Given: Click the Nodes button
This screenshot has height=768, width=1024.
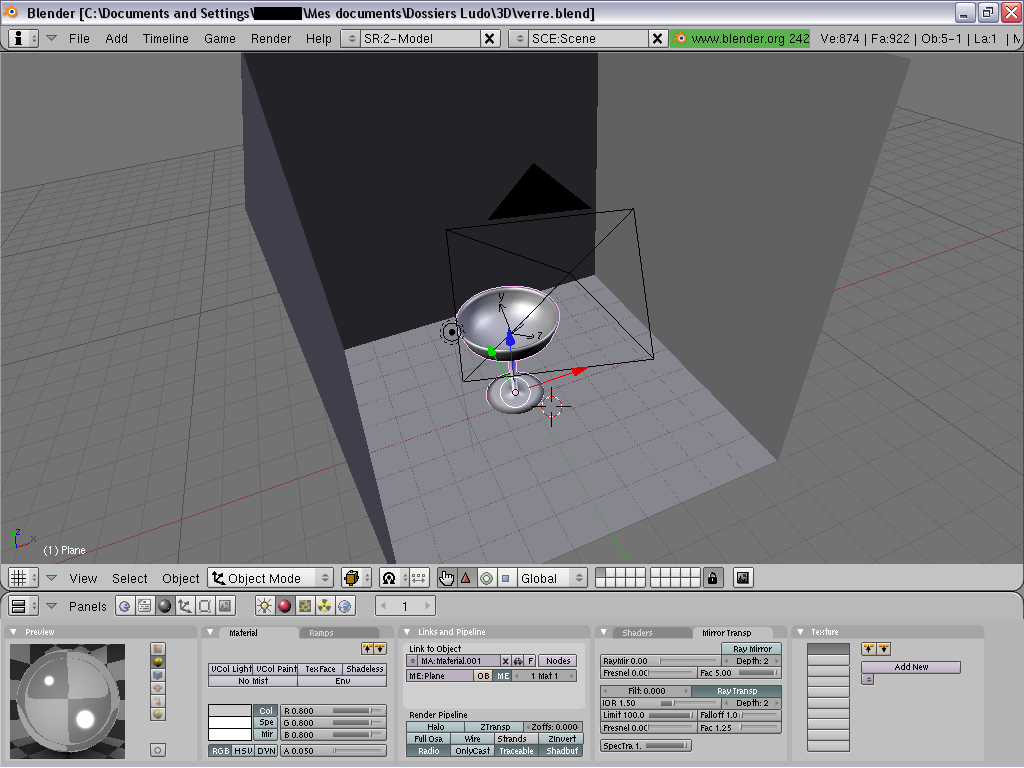Looking at the screenshot, I should 558,661.
